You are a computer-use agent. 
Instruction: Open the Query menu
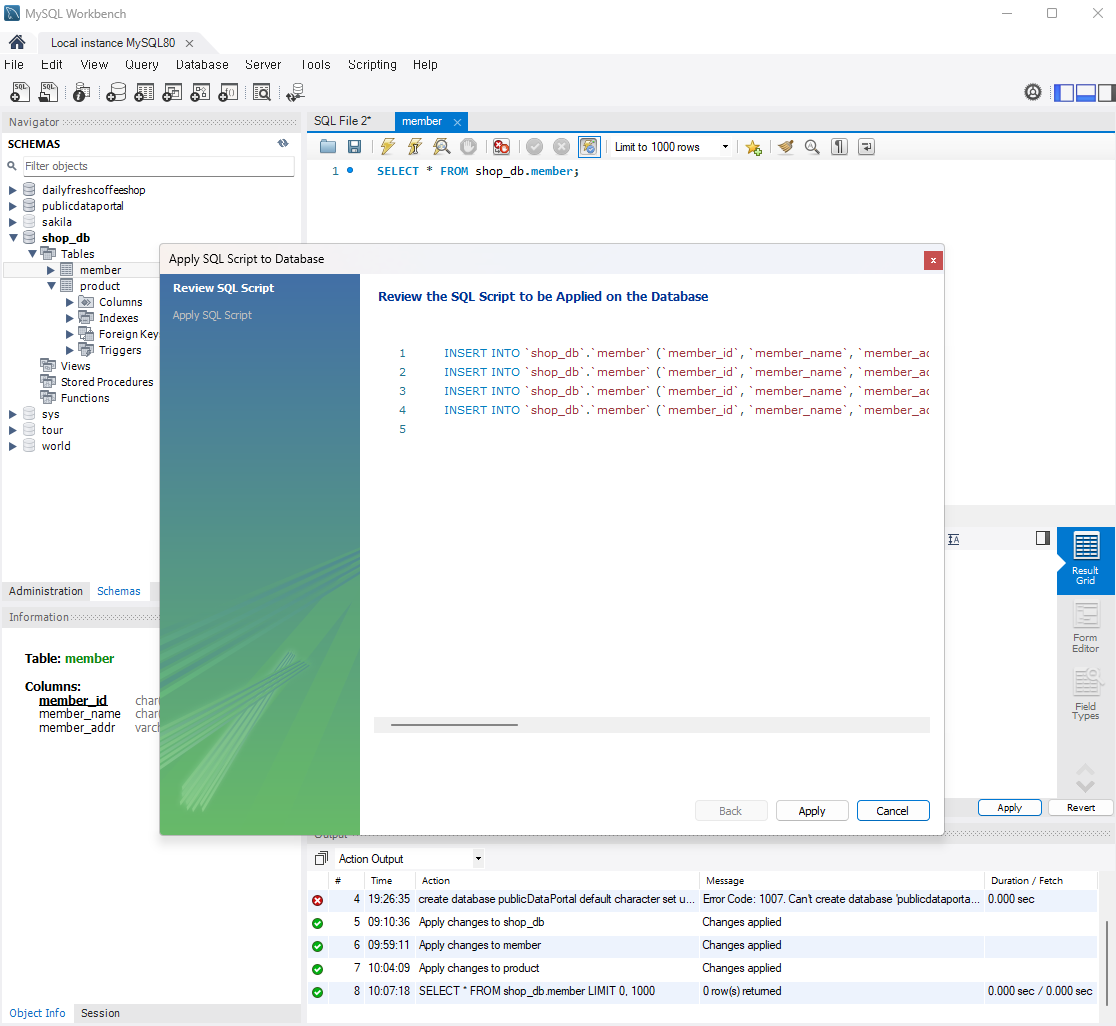(x=142, y=65)
